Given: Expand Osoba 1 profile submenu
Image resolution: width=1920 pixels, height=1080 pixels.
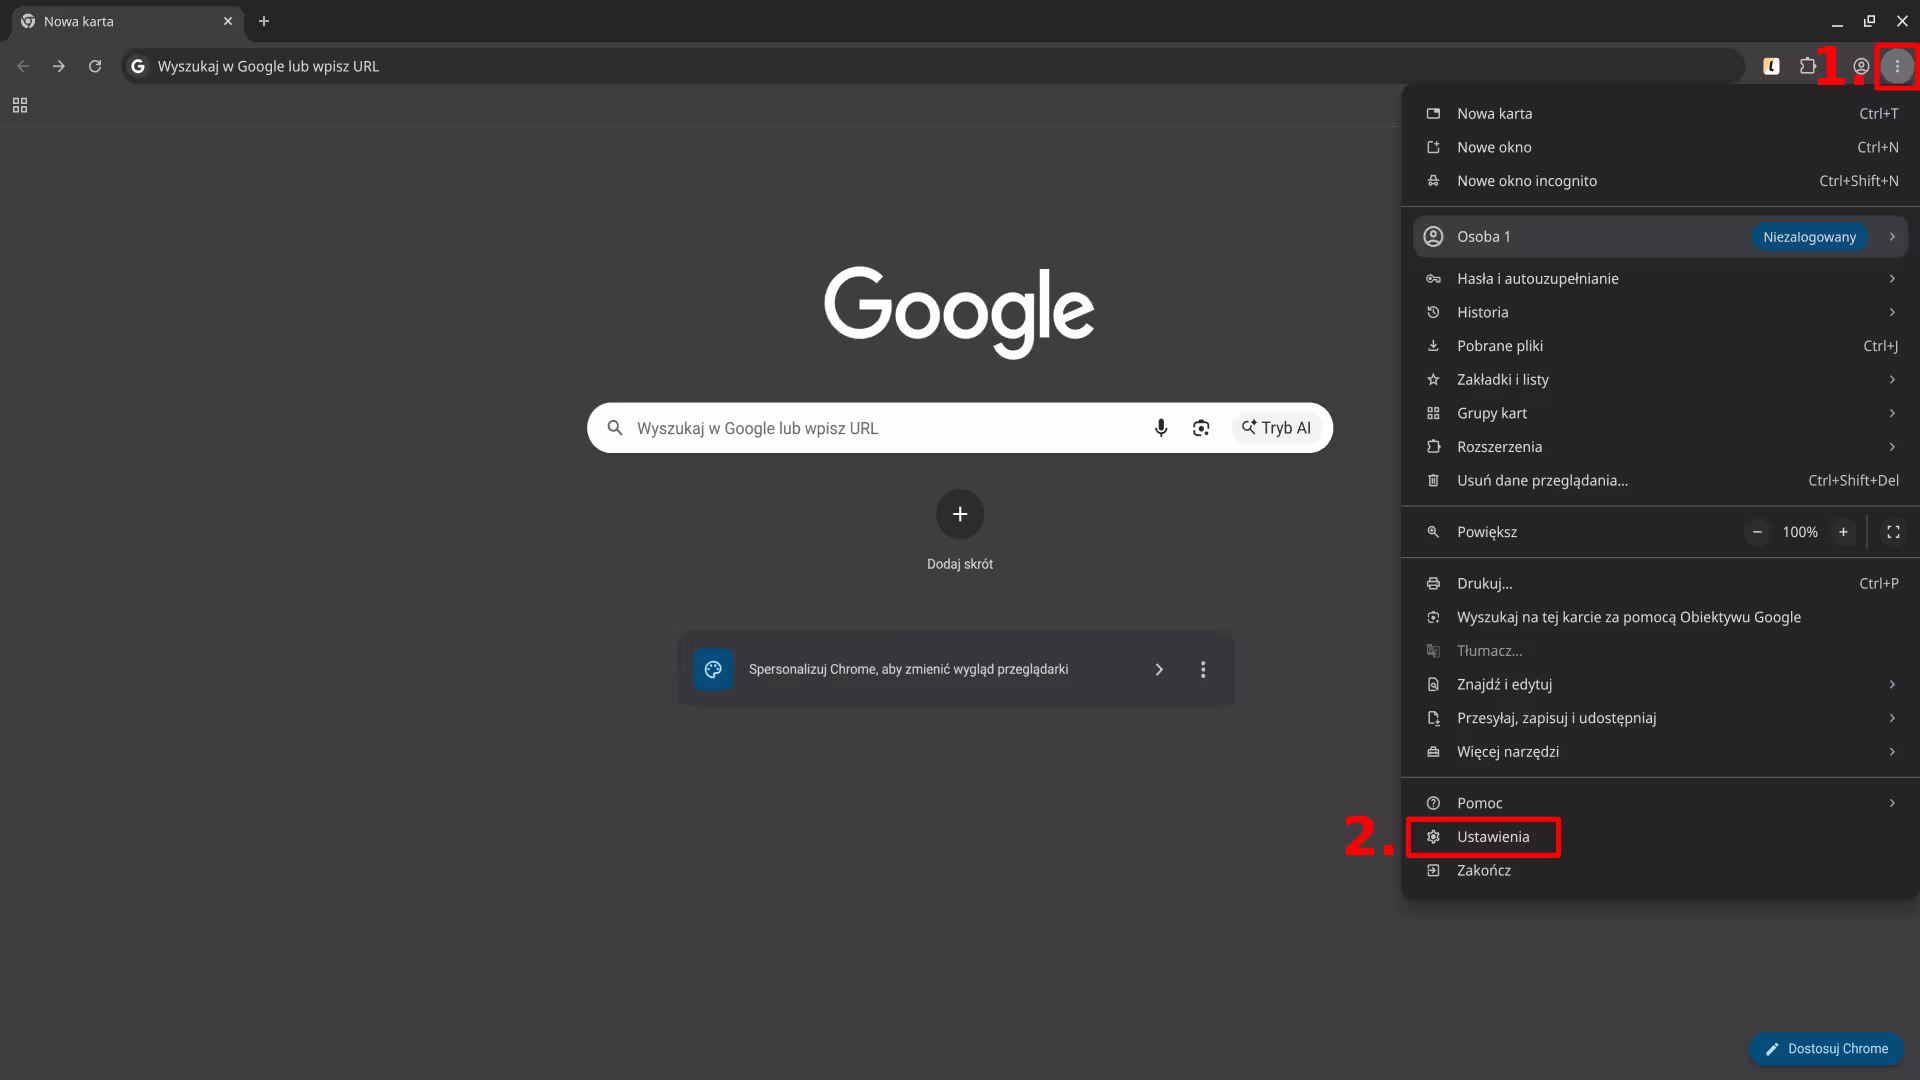Looking at the screenshot, I should (1660, 237).
